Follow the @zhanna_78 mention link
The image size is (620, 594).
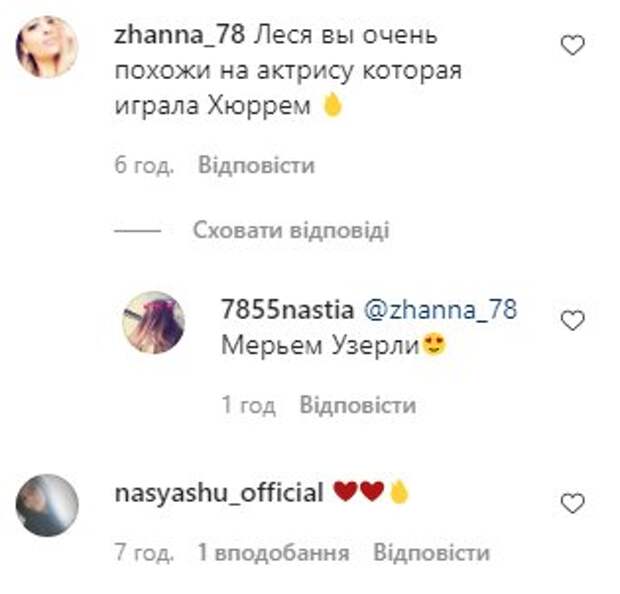coord(440,310)
